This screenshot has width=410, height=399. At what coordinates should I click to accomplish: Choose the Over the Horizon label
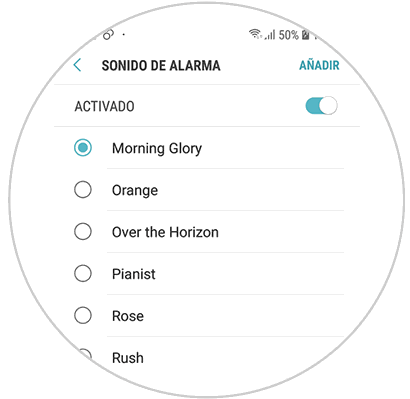(165, 232)
